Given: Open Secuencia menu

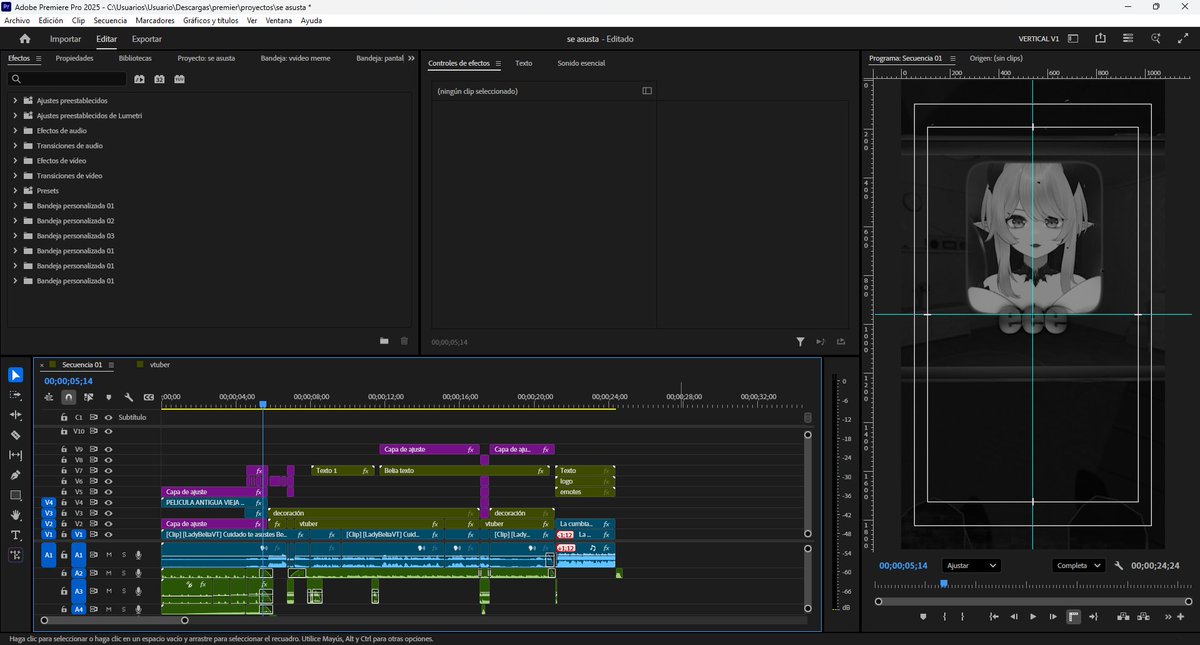Looking at the screenshot, I should click(x=110, y=20).
